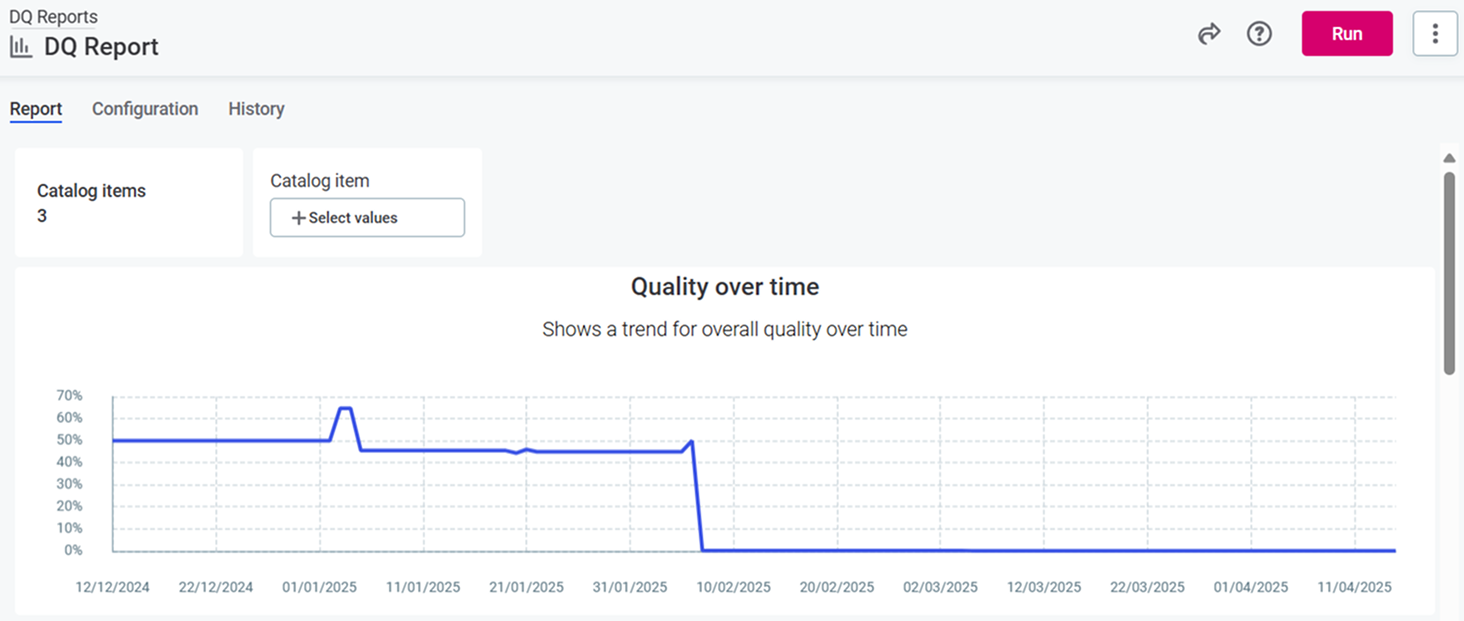Click the Catalog items count 3

coord(41,215)
